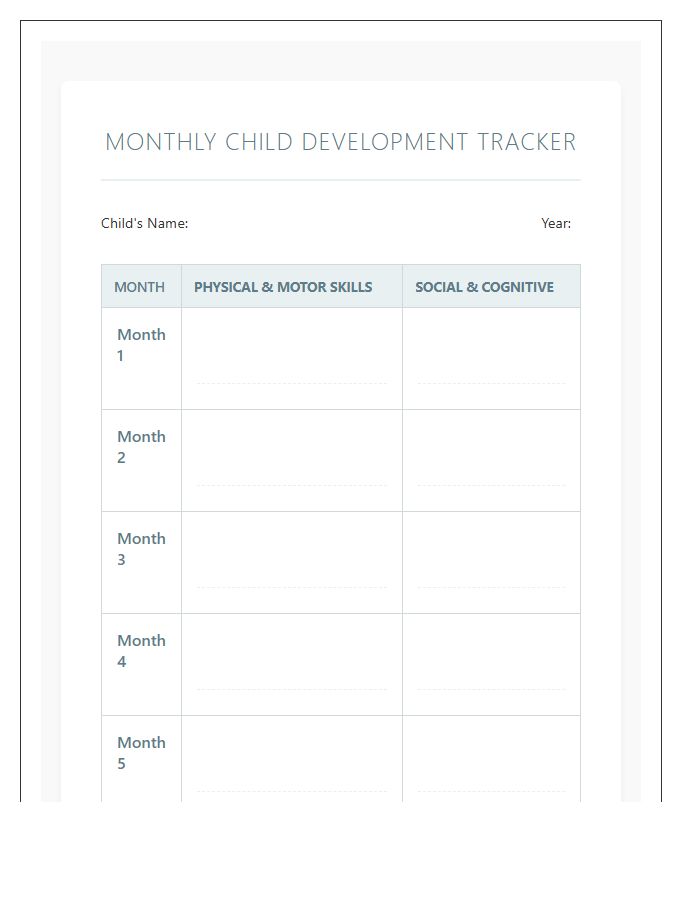This screenshot has width=700, height=900.
Task: Select the MONTH column header
Action: (x=141, y=286)
